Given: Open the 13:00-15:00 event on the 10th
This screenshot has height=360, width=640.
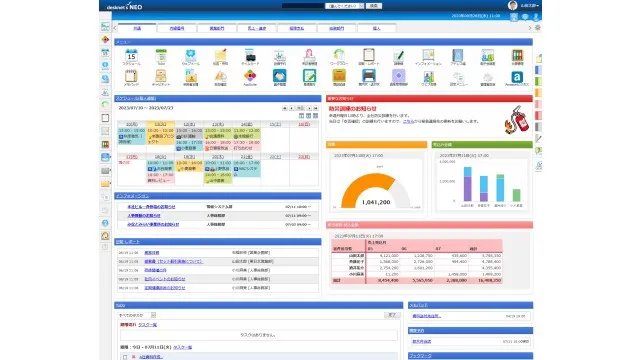Looking at the screenshot, I should click(x=131, y=136).
